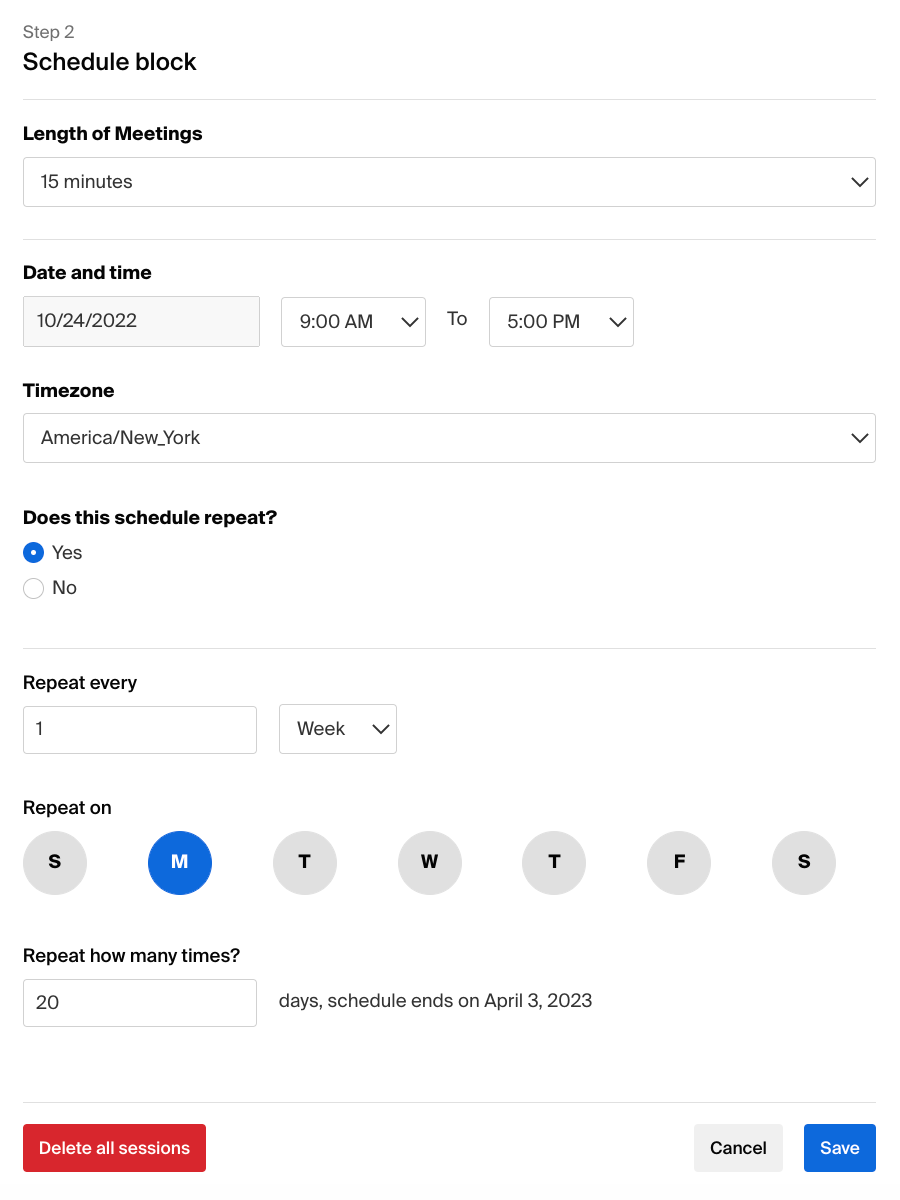Image resolution: width=900 pixels, height=1200 pixels.
Task: Enable Tuesday as a repeat day
Action: tap(304, 862)
